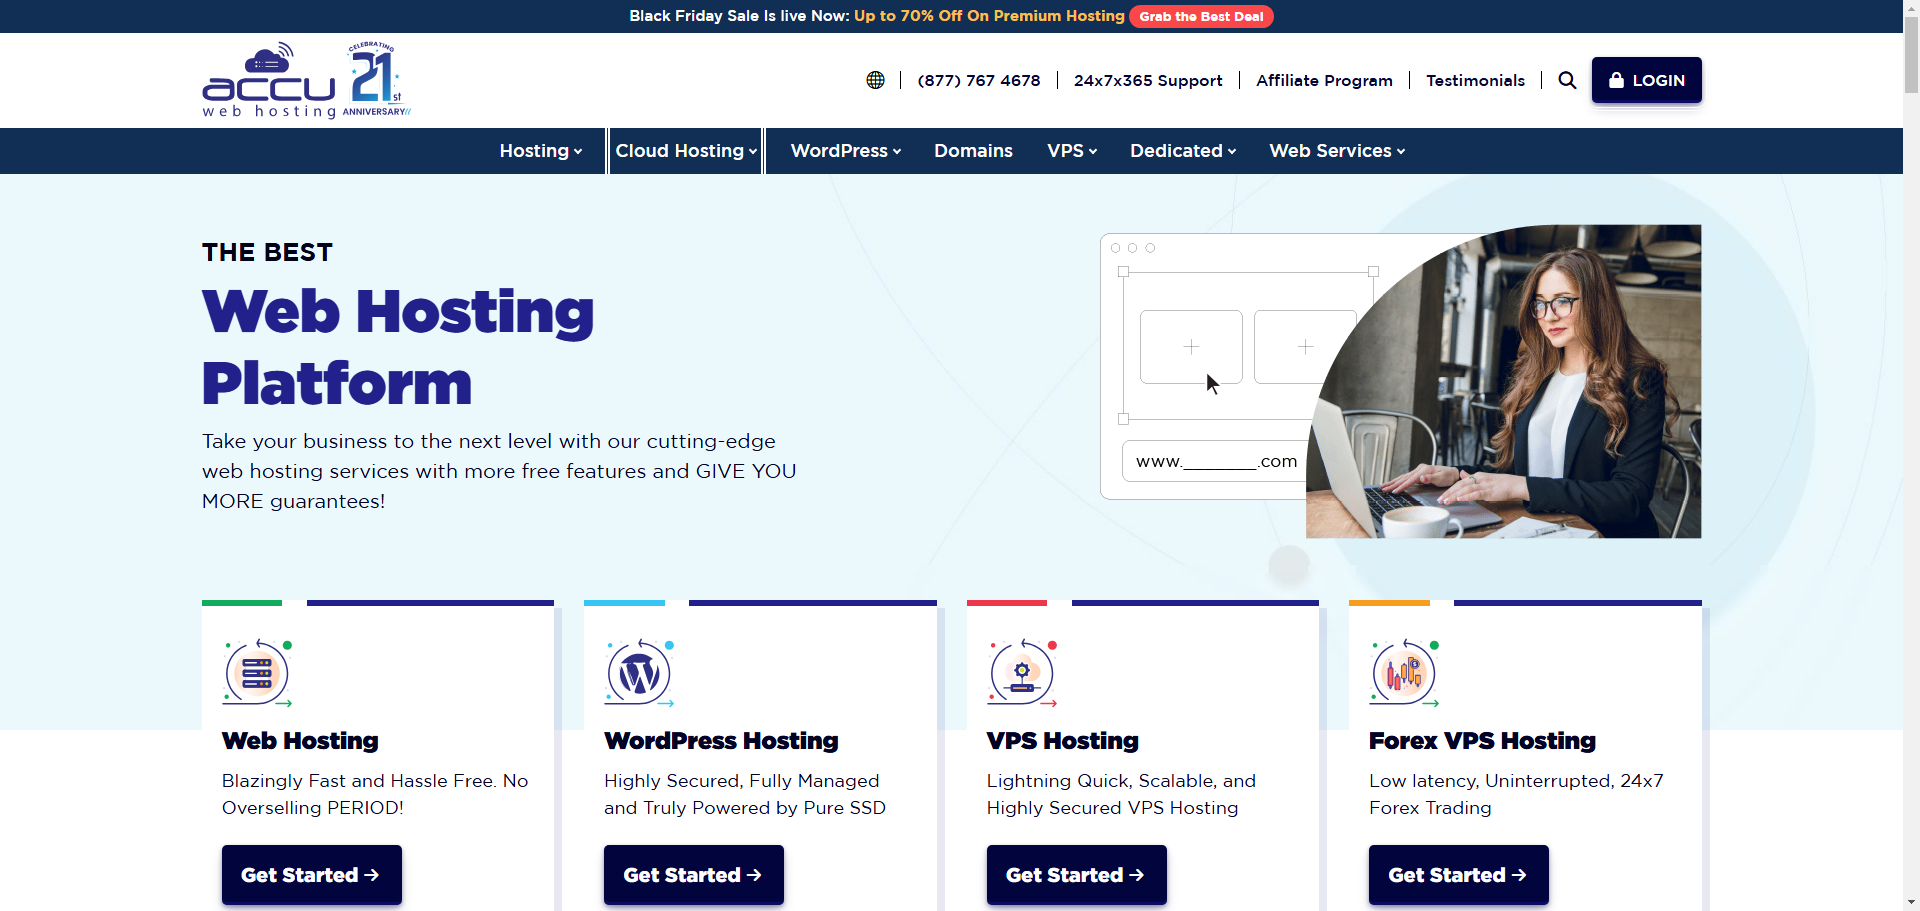Click the WordPress Hosting card heading

click(721, 741)
